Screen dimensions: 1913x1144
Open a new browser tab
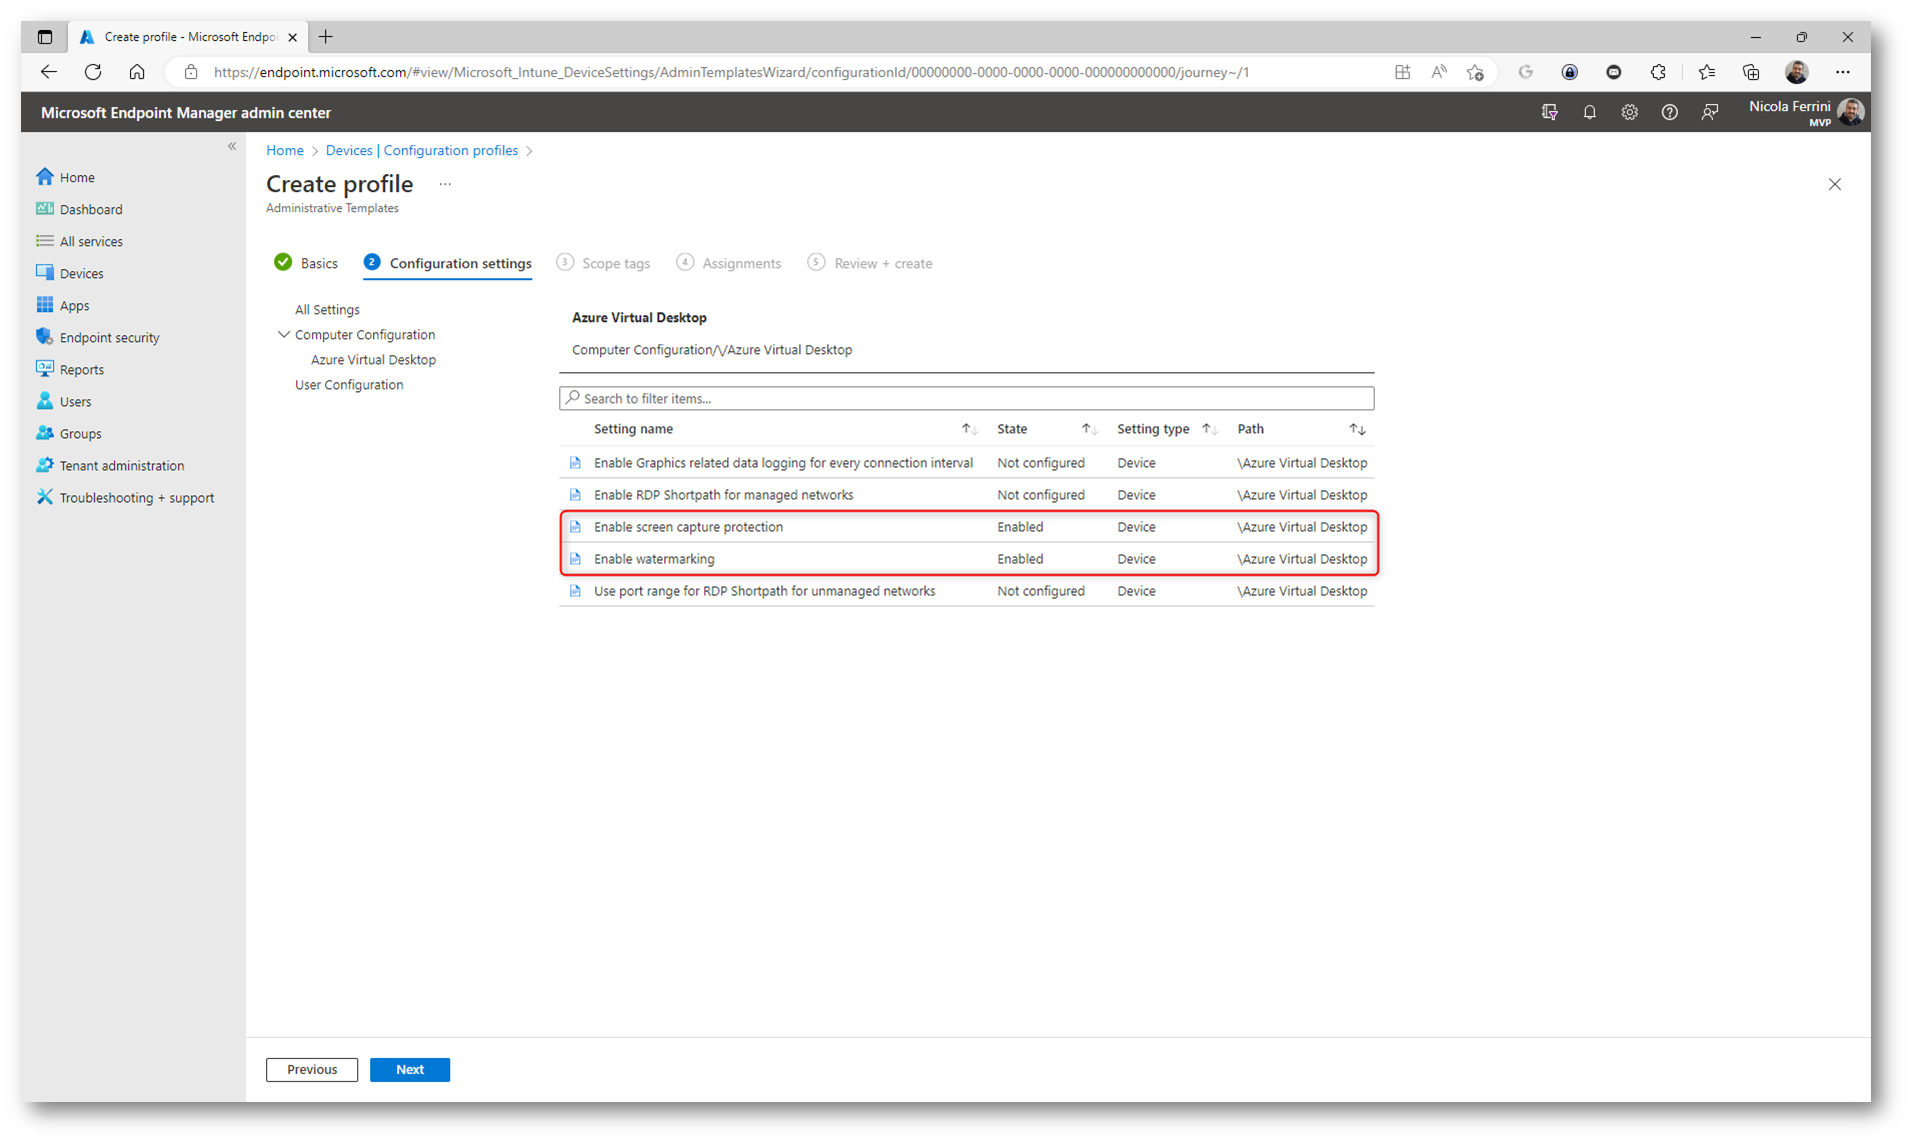pyautogui.click(x=326, y=37)
